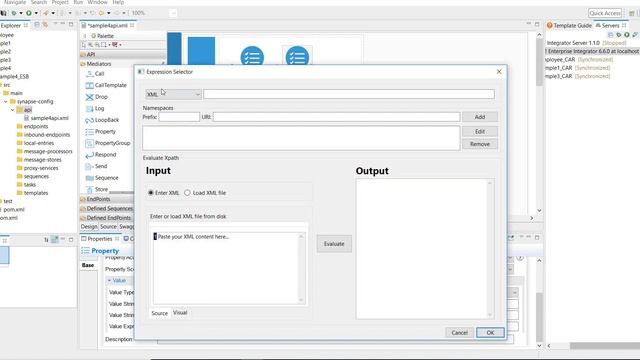Select the Send mediator in the palette

tap(96, 167)
